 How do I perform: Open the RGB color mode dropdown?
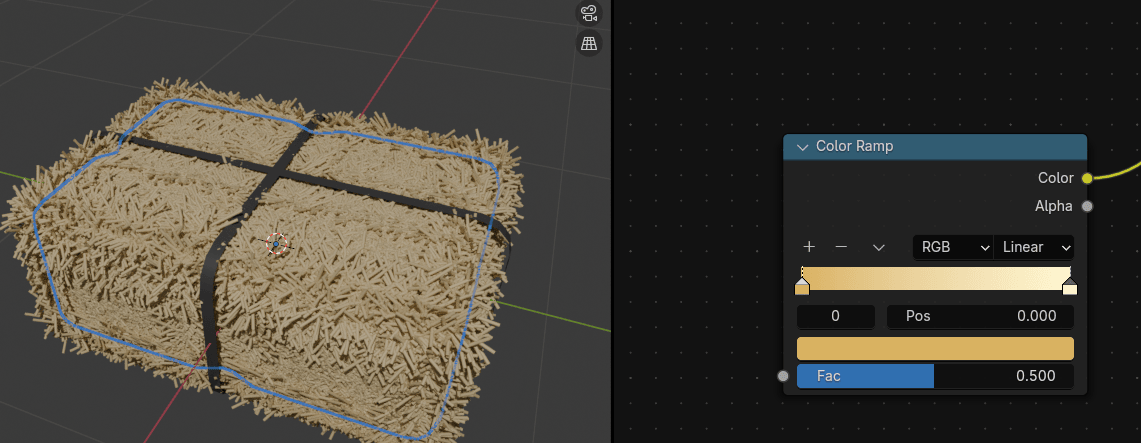point(951,247)
